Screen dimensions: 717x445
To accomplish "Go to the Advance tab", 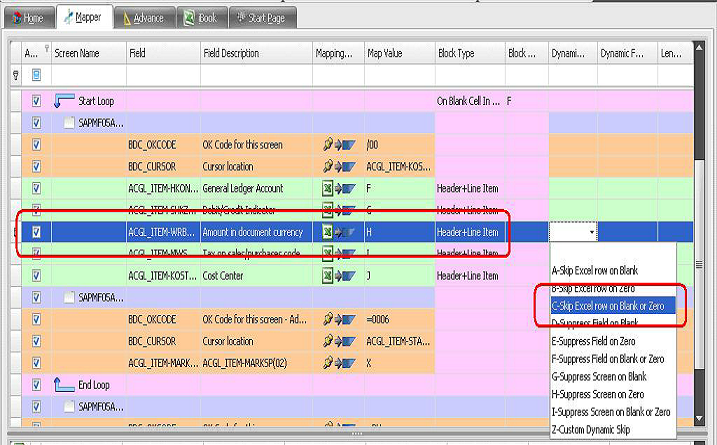I will pos(144,18).
